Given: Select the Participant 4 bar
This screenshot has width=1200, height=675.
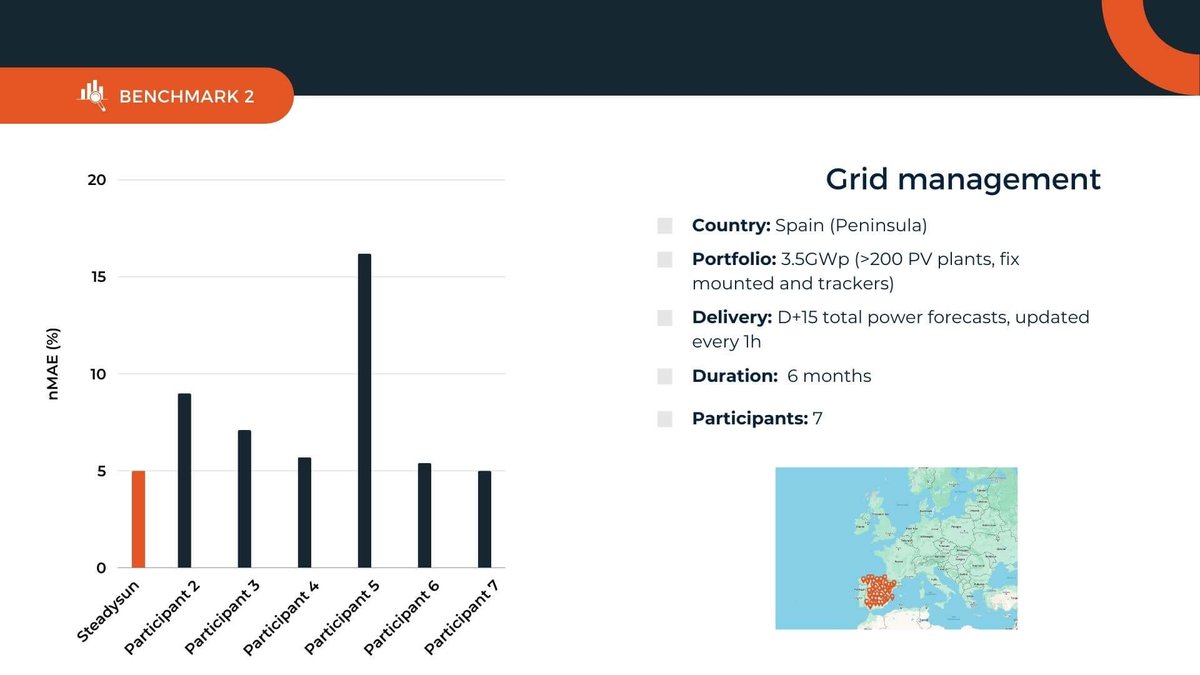Looking at the screenshot, I should point(304,513).
